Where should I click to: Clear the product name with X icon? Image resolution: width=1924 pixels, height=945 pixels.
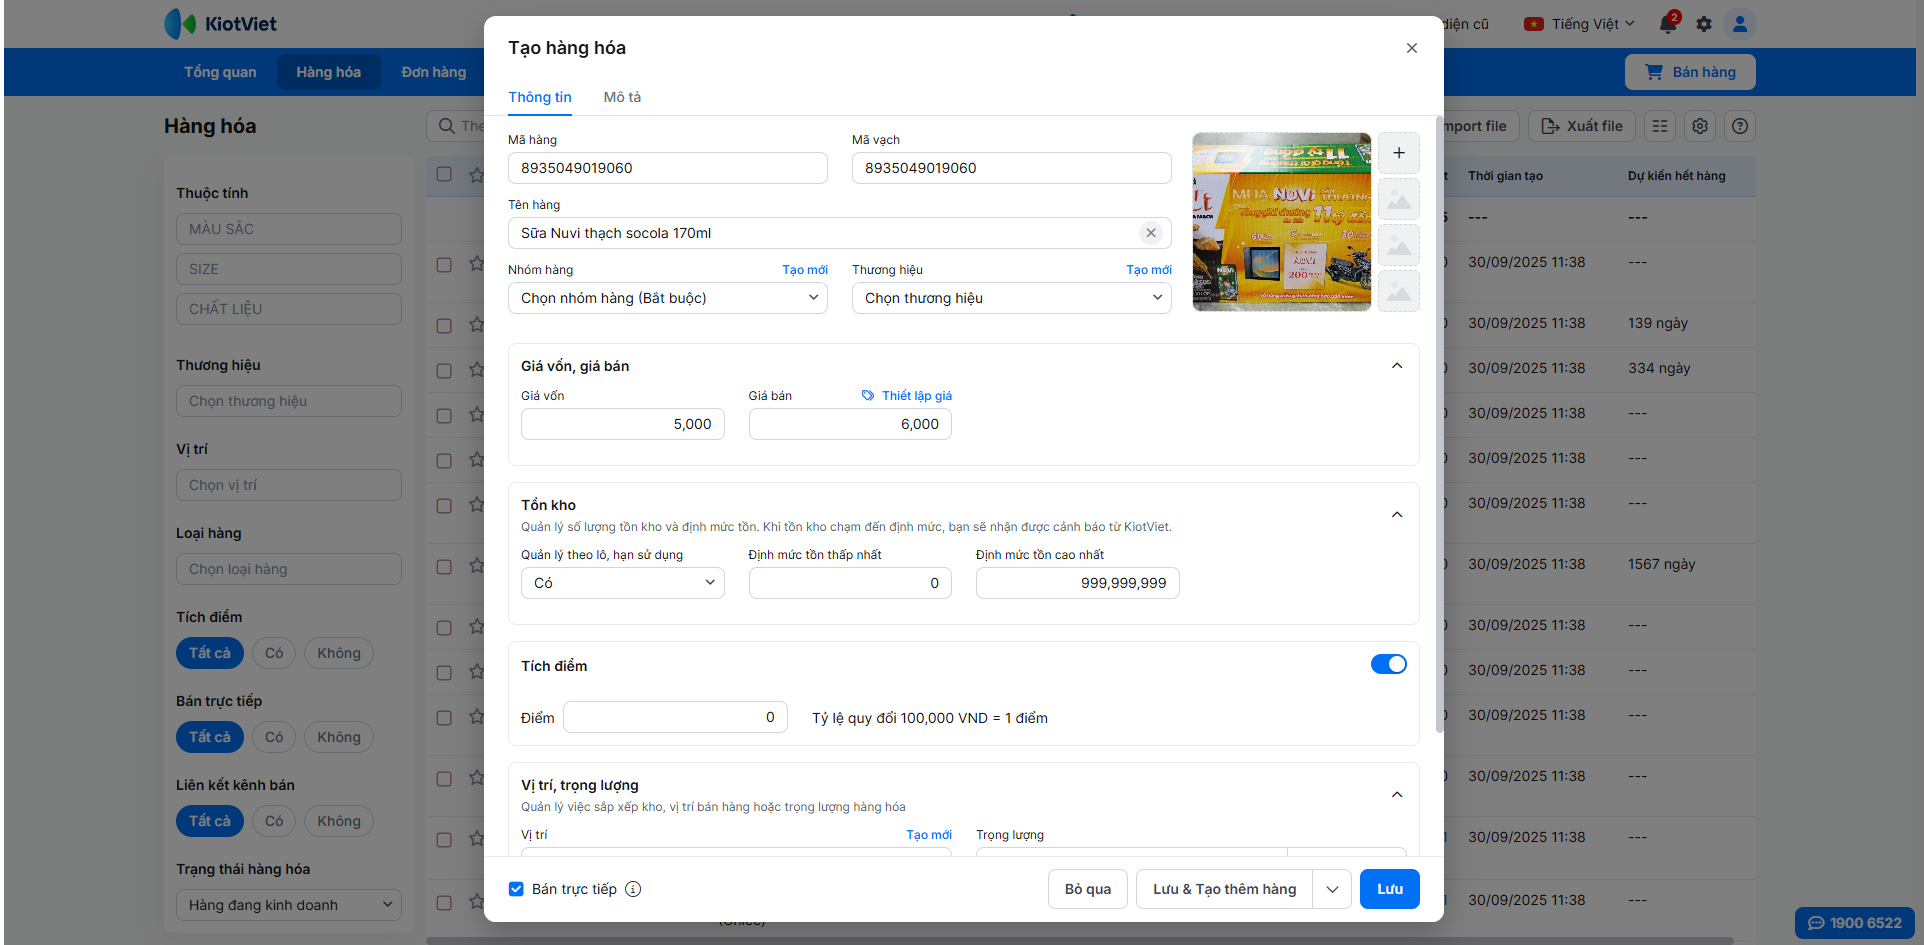pos(1150,233)
